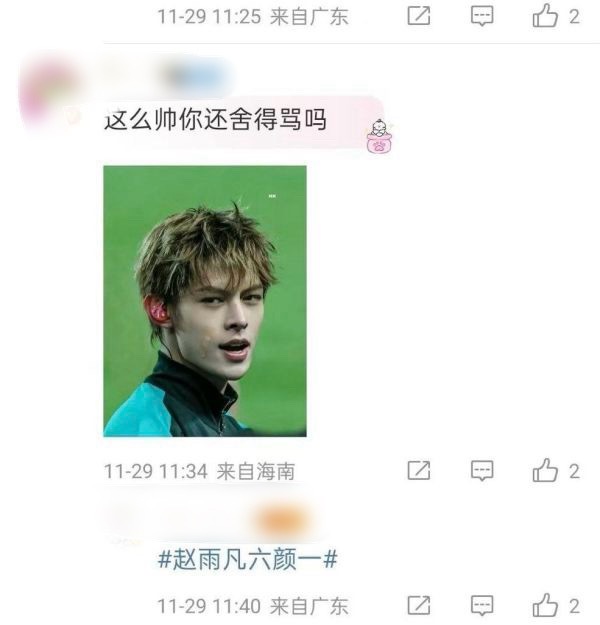This screenshot has width=600, height=625.
Task: Like the 11:40 hashtag comment
Action: 555,605
